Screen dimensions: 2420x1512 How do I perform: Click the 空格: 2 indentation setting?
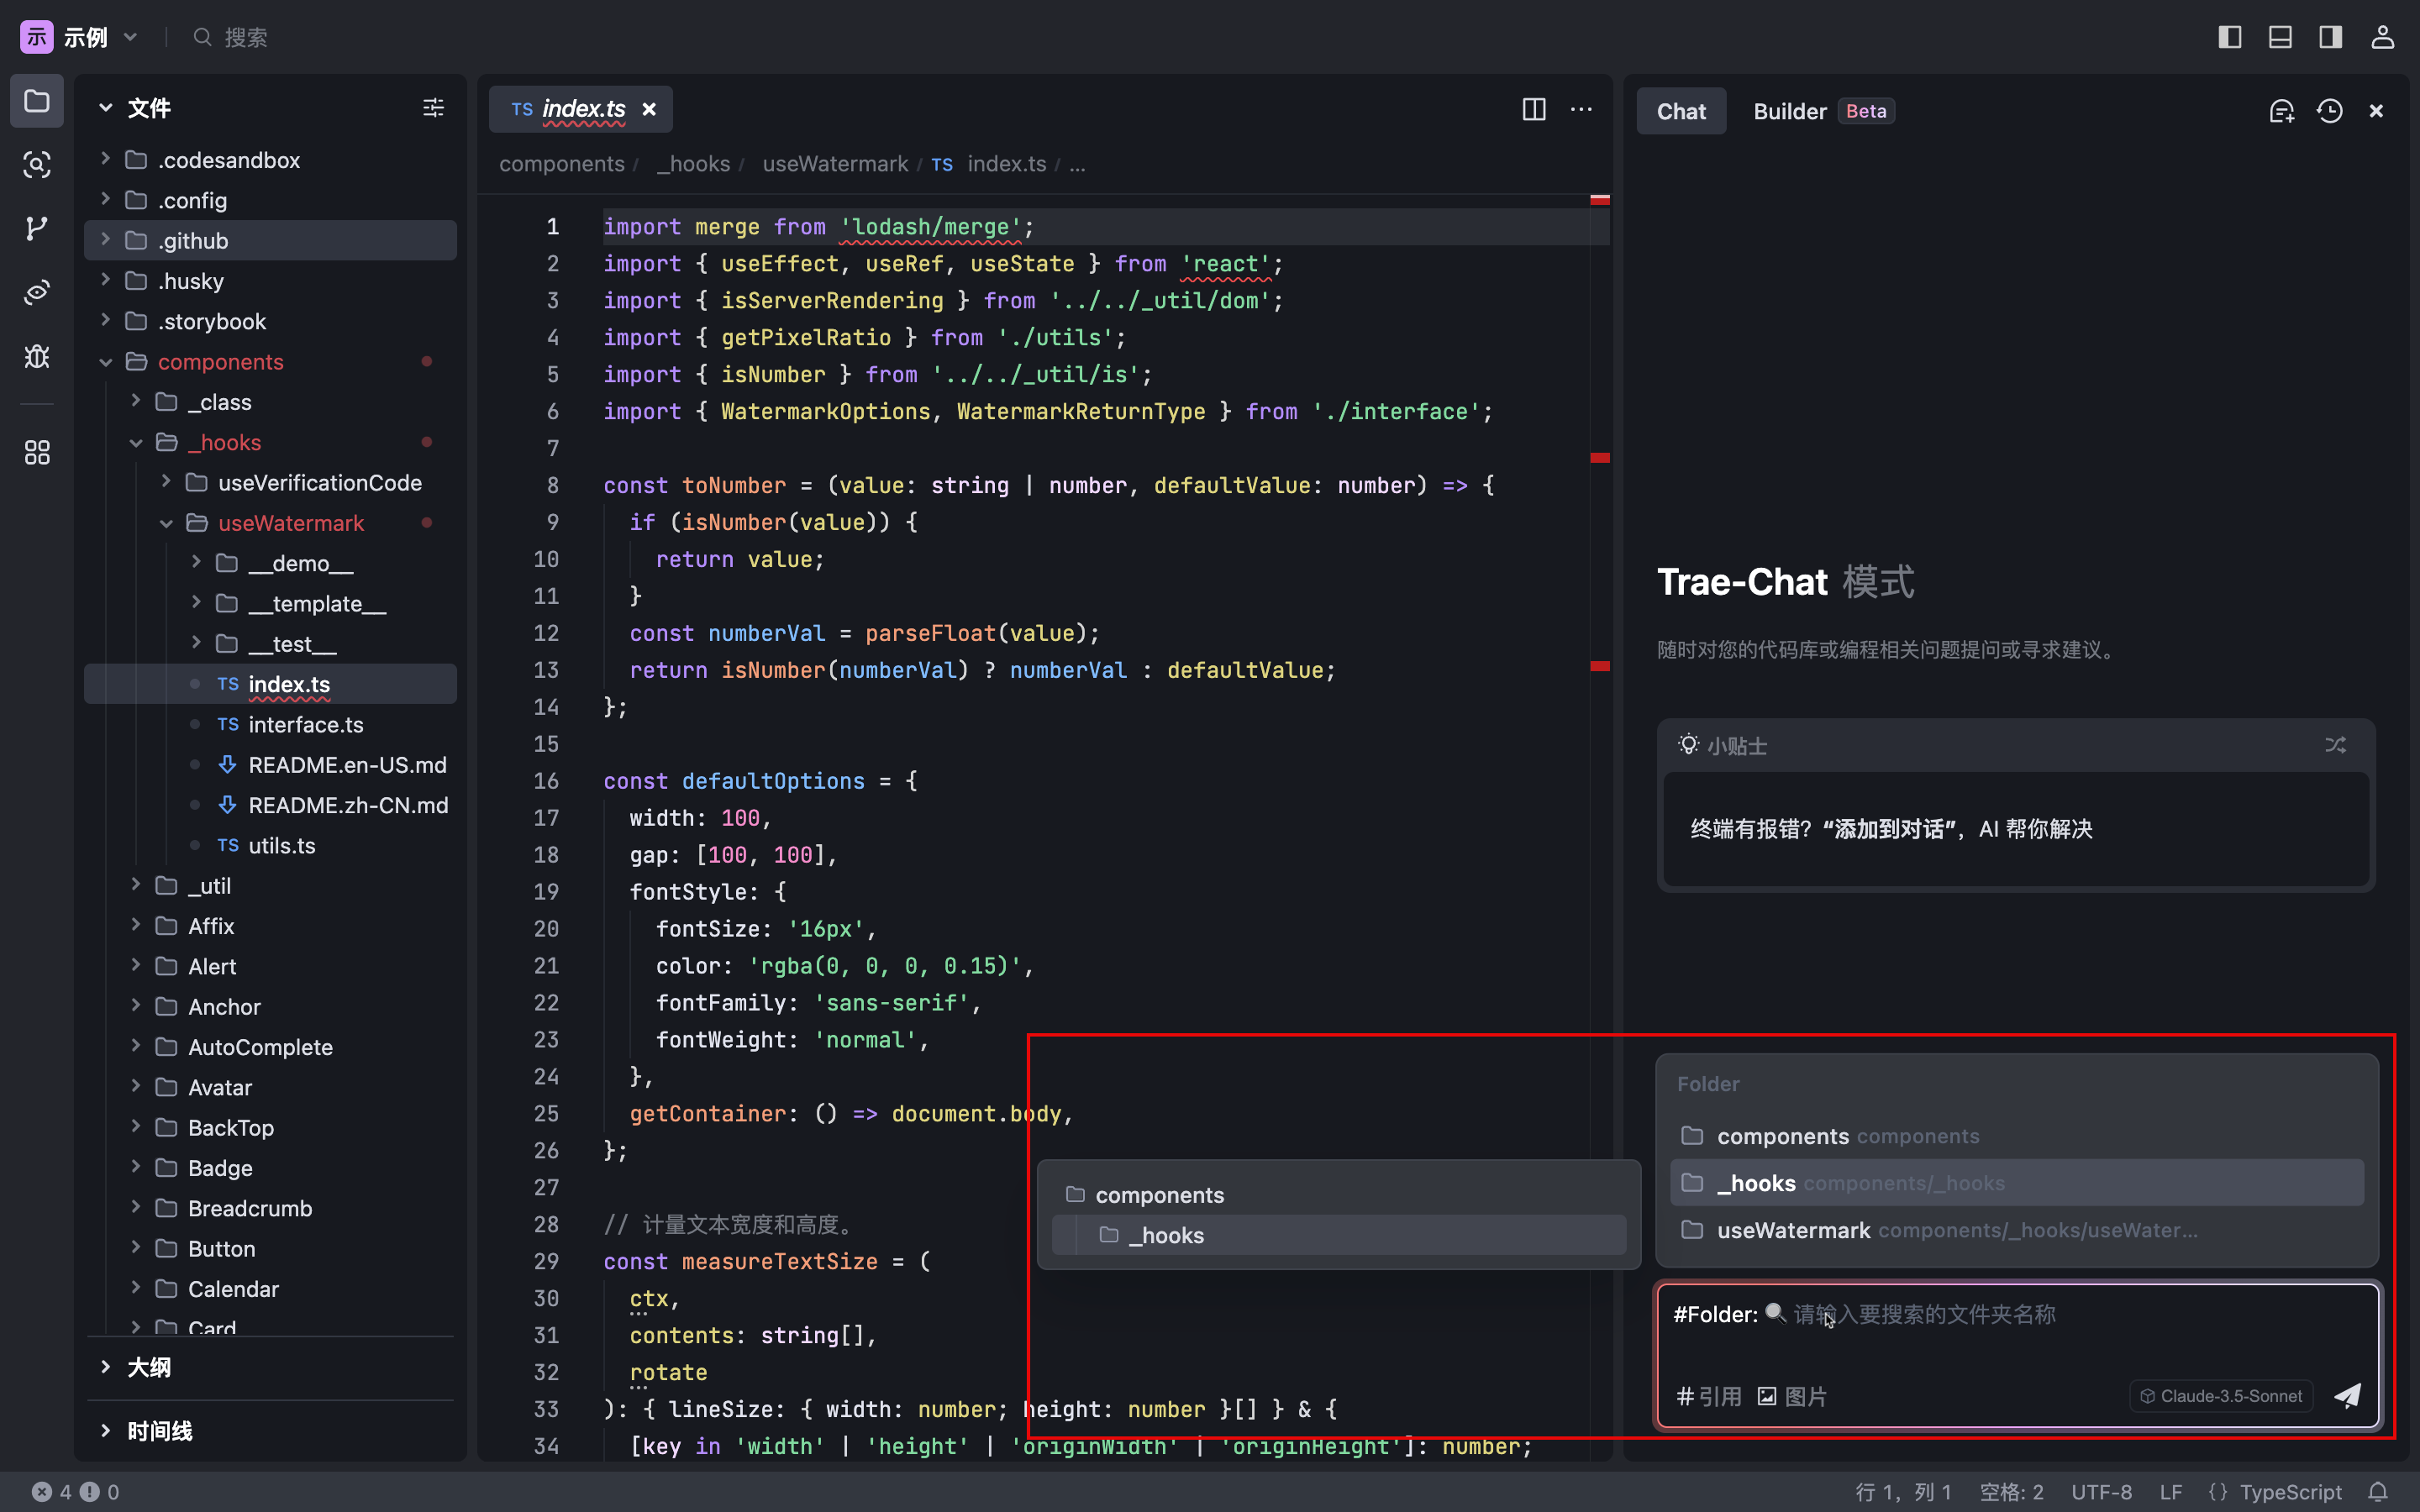[2011, 1492]
